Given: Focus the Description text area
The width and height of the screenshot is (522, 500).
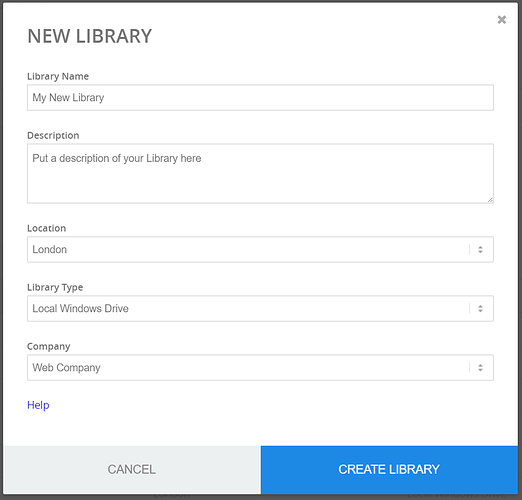Looking at the screenshot, I should (x=260, y=173).
